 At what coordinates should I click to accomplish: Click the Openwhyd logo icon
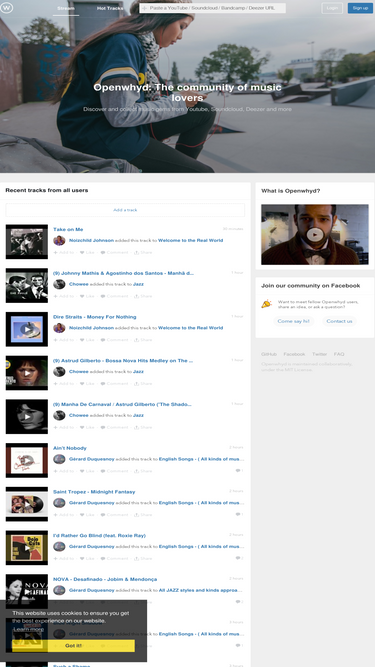tap(6, 8)
